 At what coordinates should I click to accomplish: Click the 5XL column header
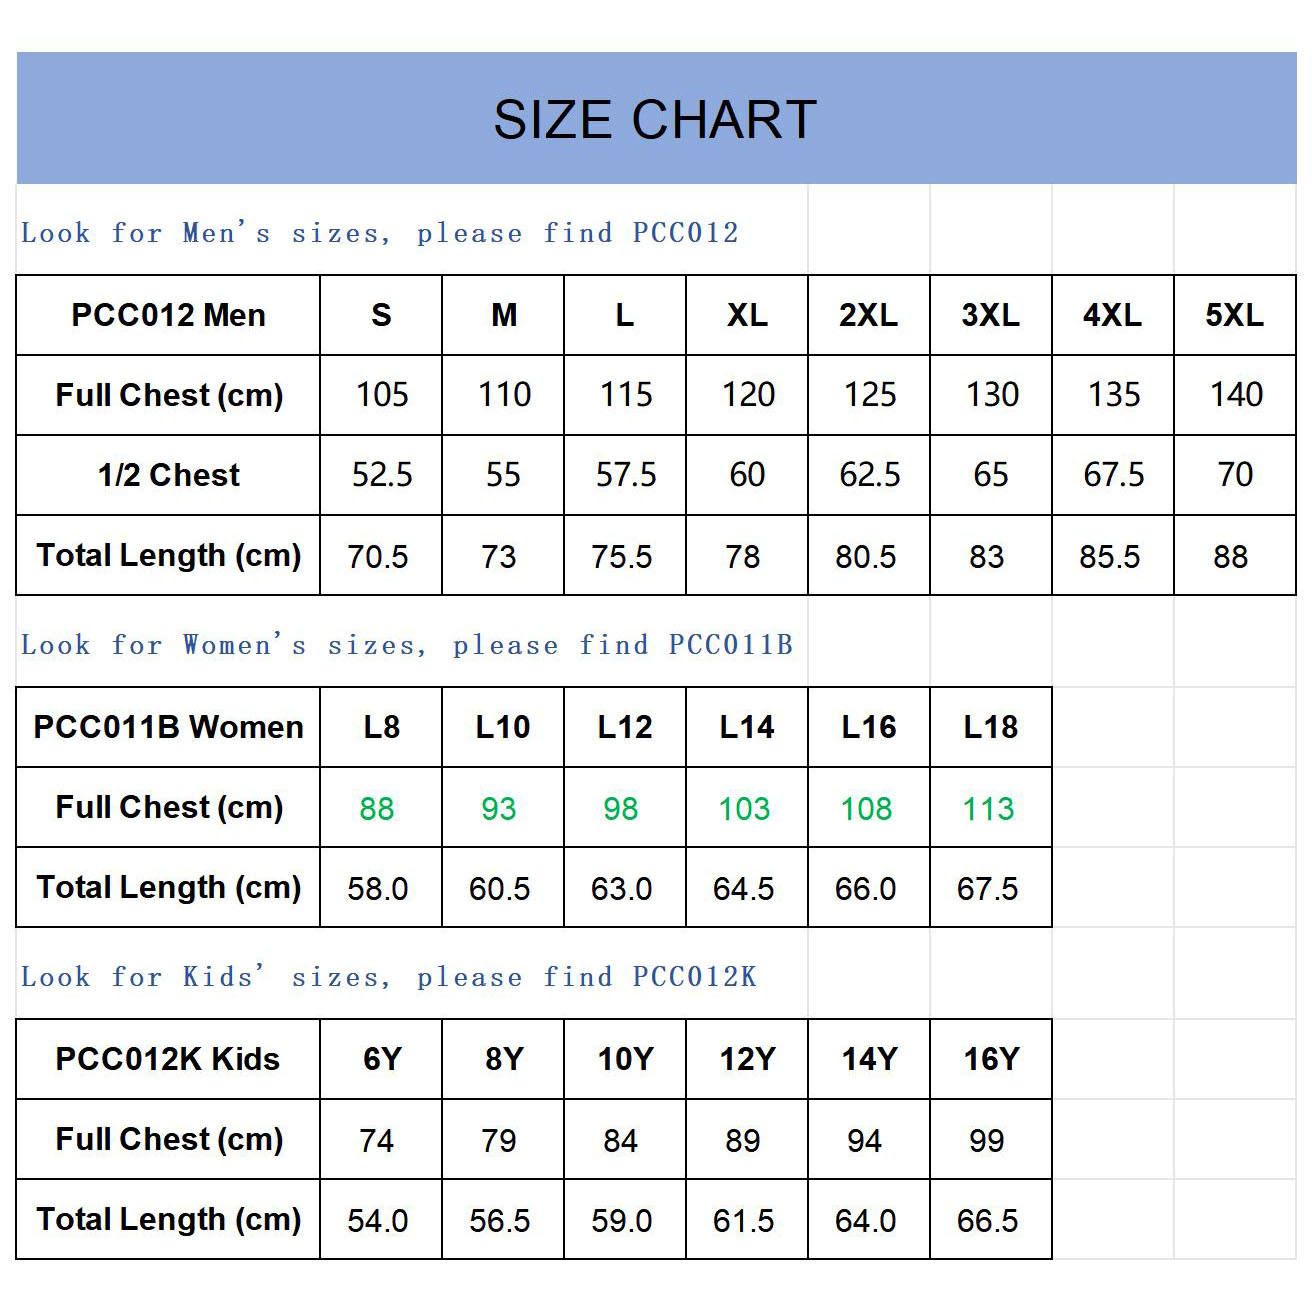pos(1234,315)
